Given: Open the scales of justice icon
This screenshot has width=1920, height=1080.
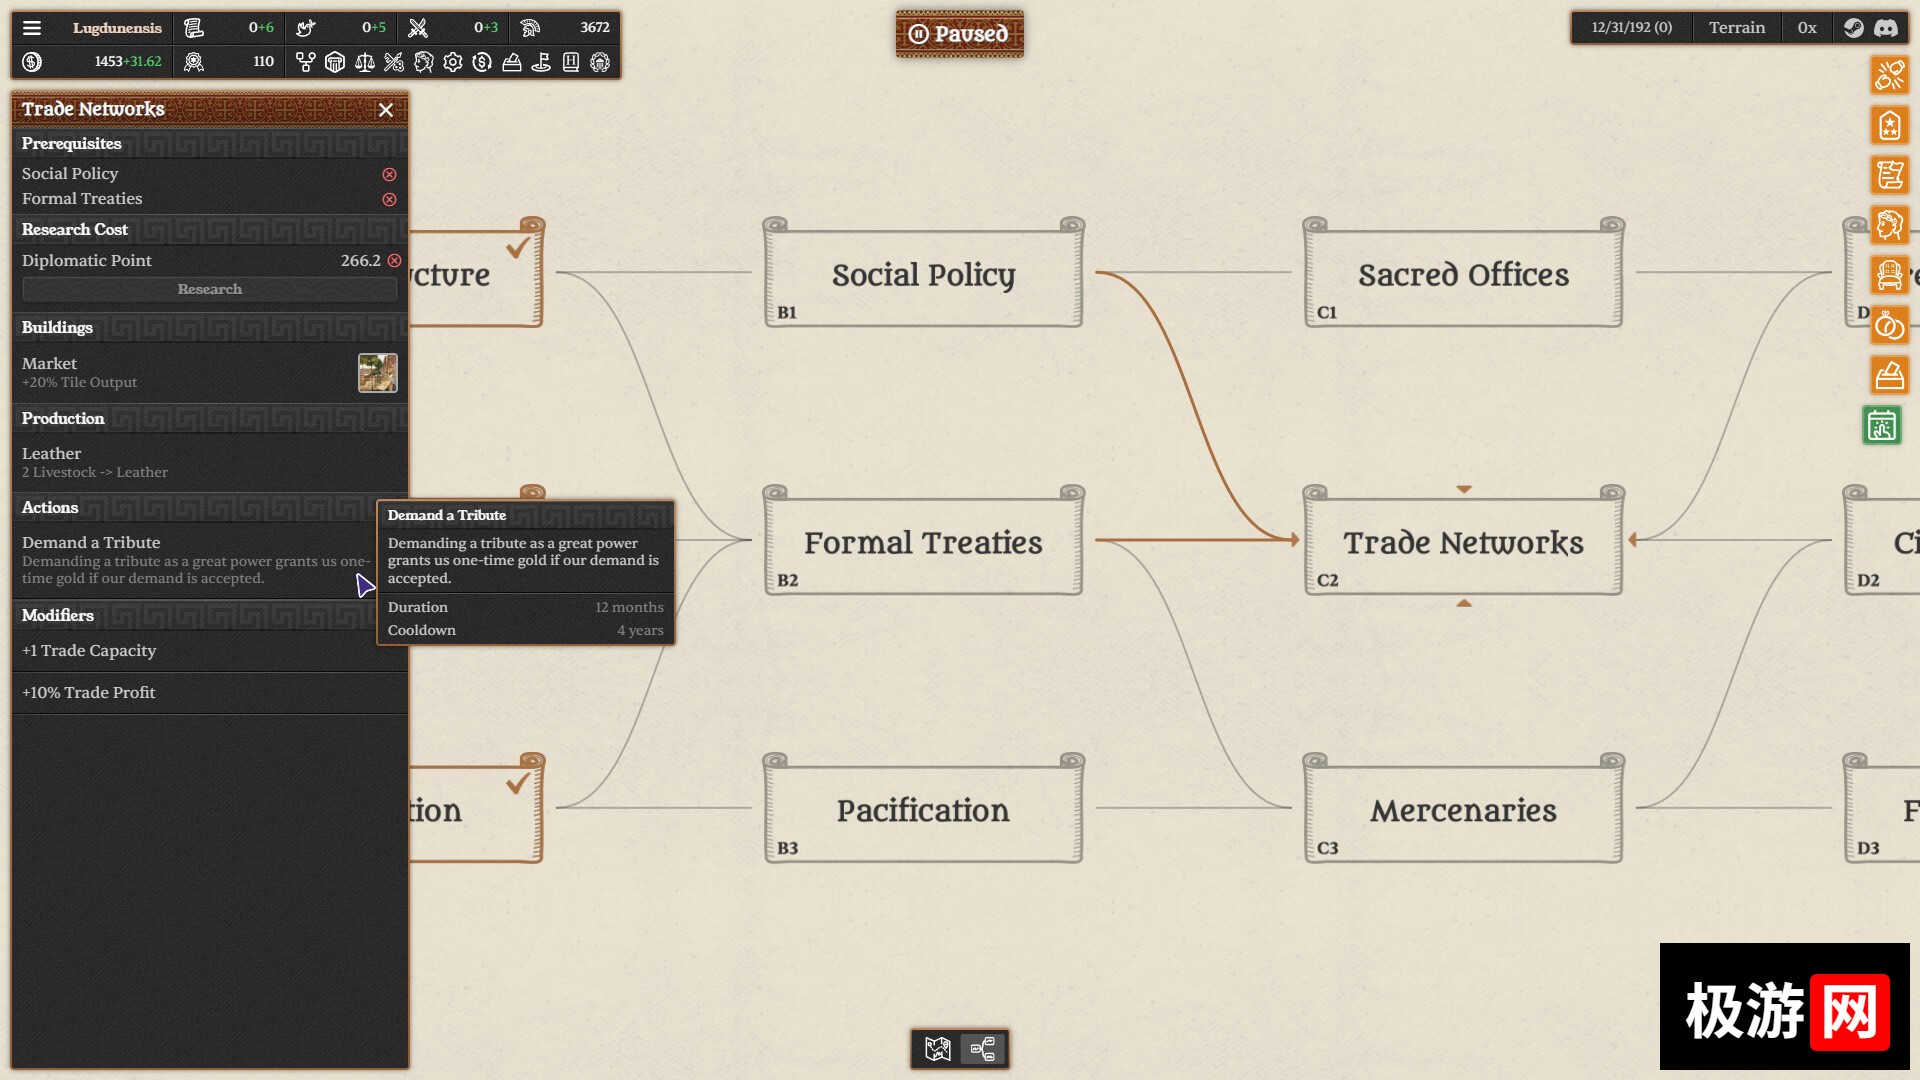Looking at the screenshot, I should tap(365, 62).
